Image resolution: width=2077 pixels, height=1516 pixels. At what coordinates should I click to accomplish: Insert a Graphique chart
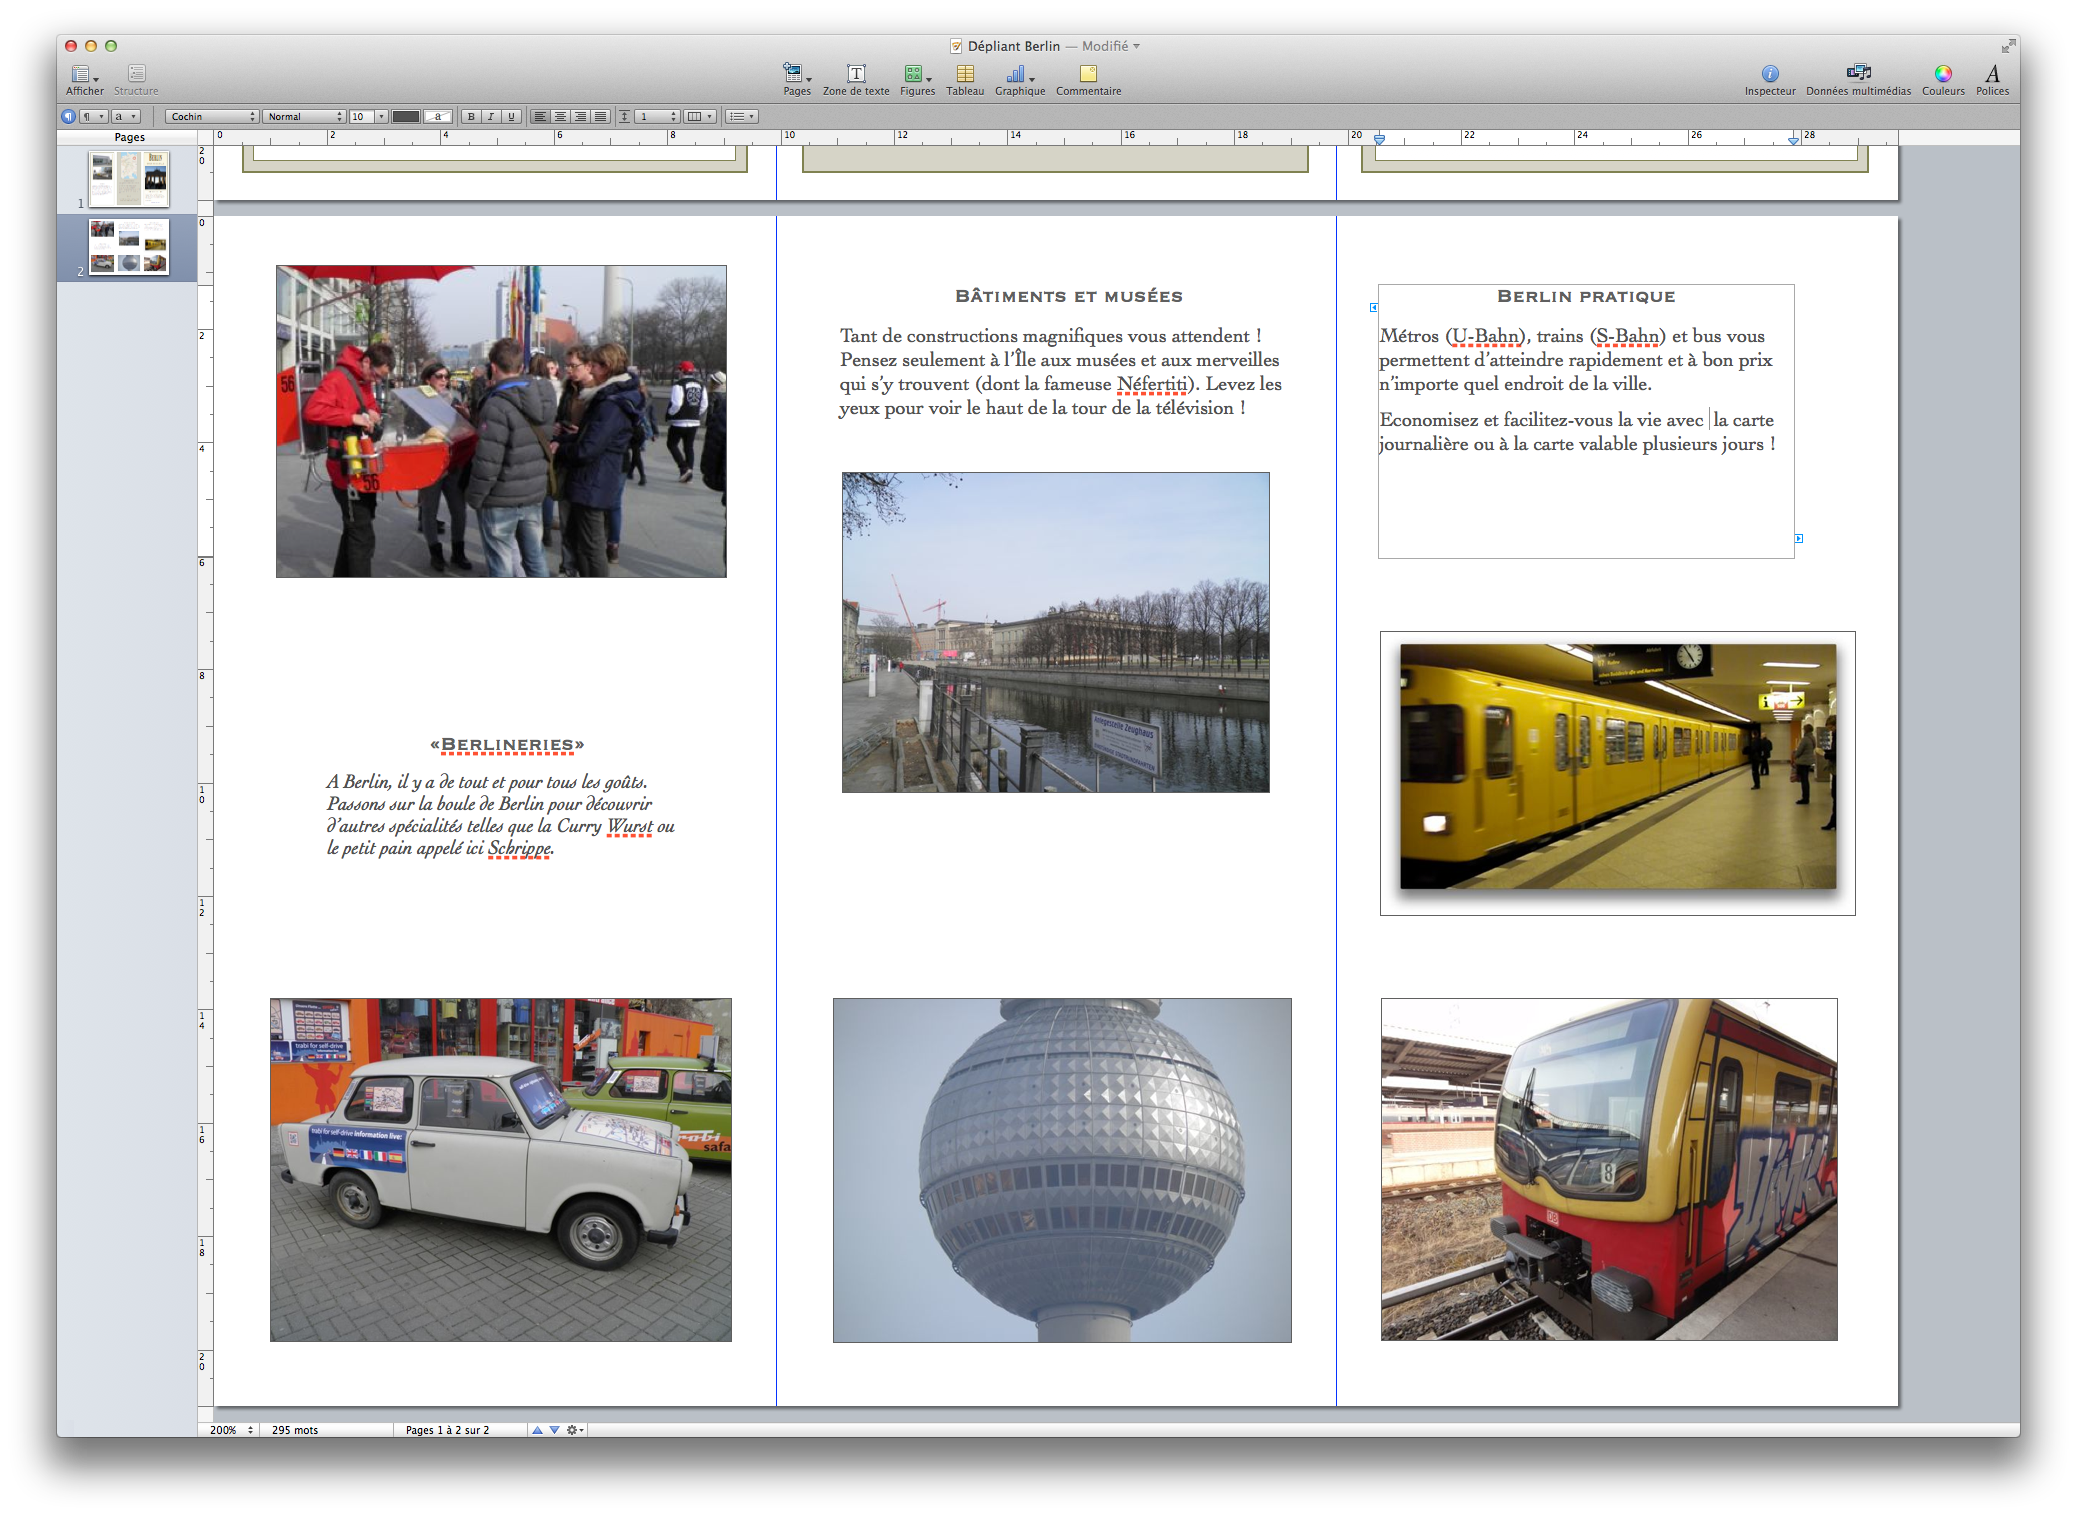tap(1017, 75)
